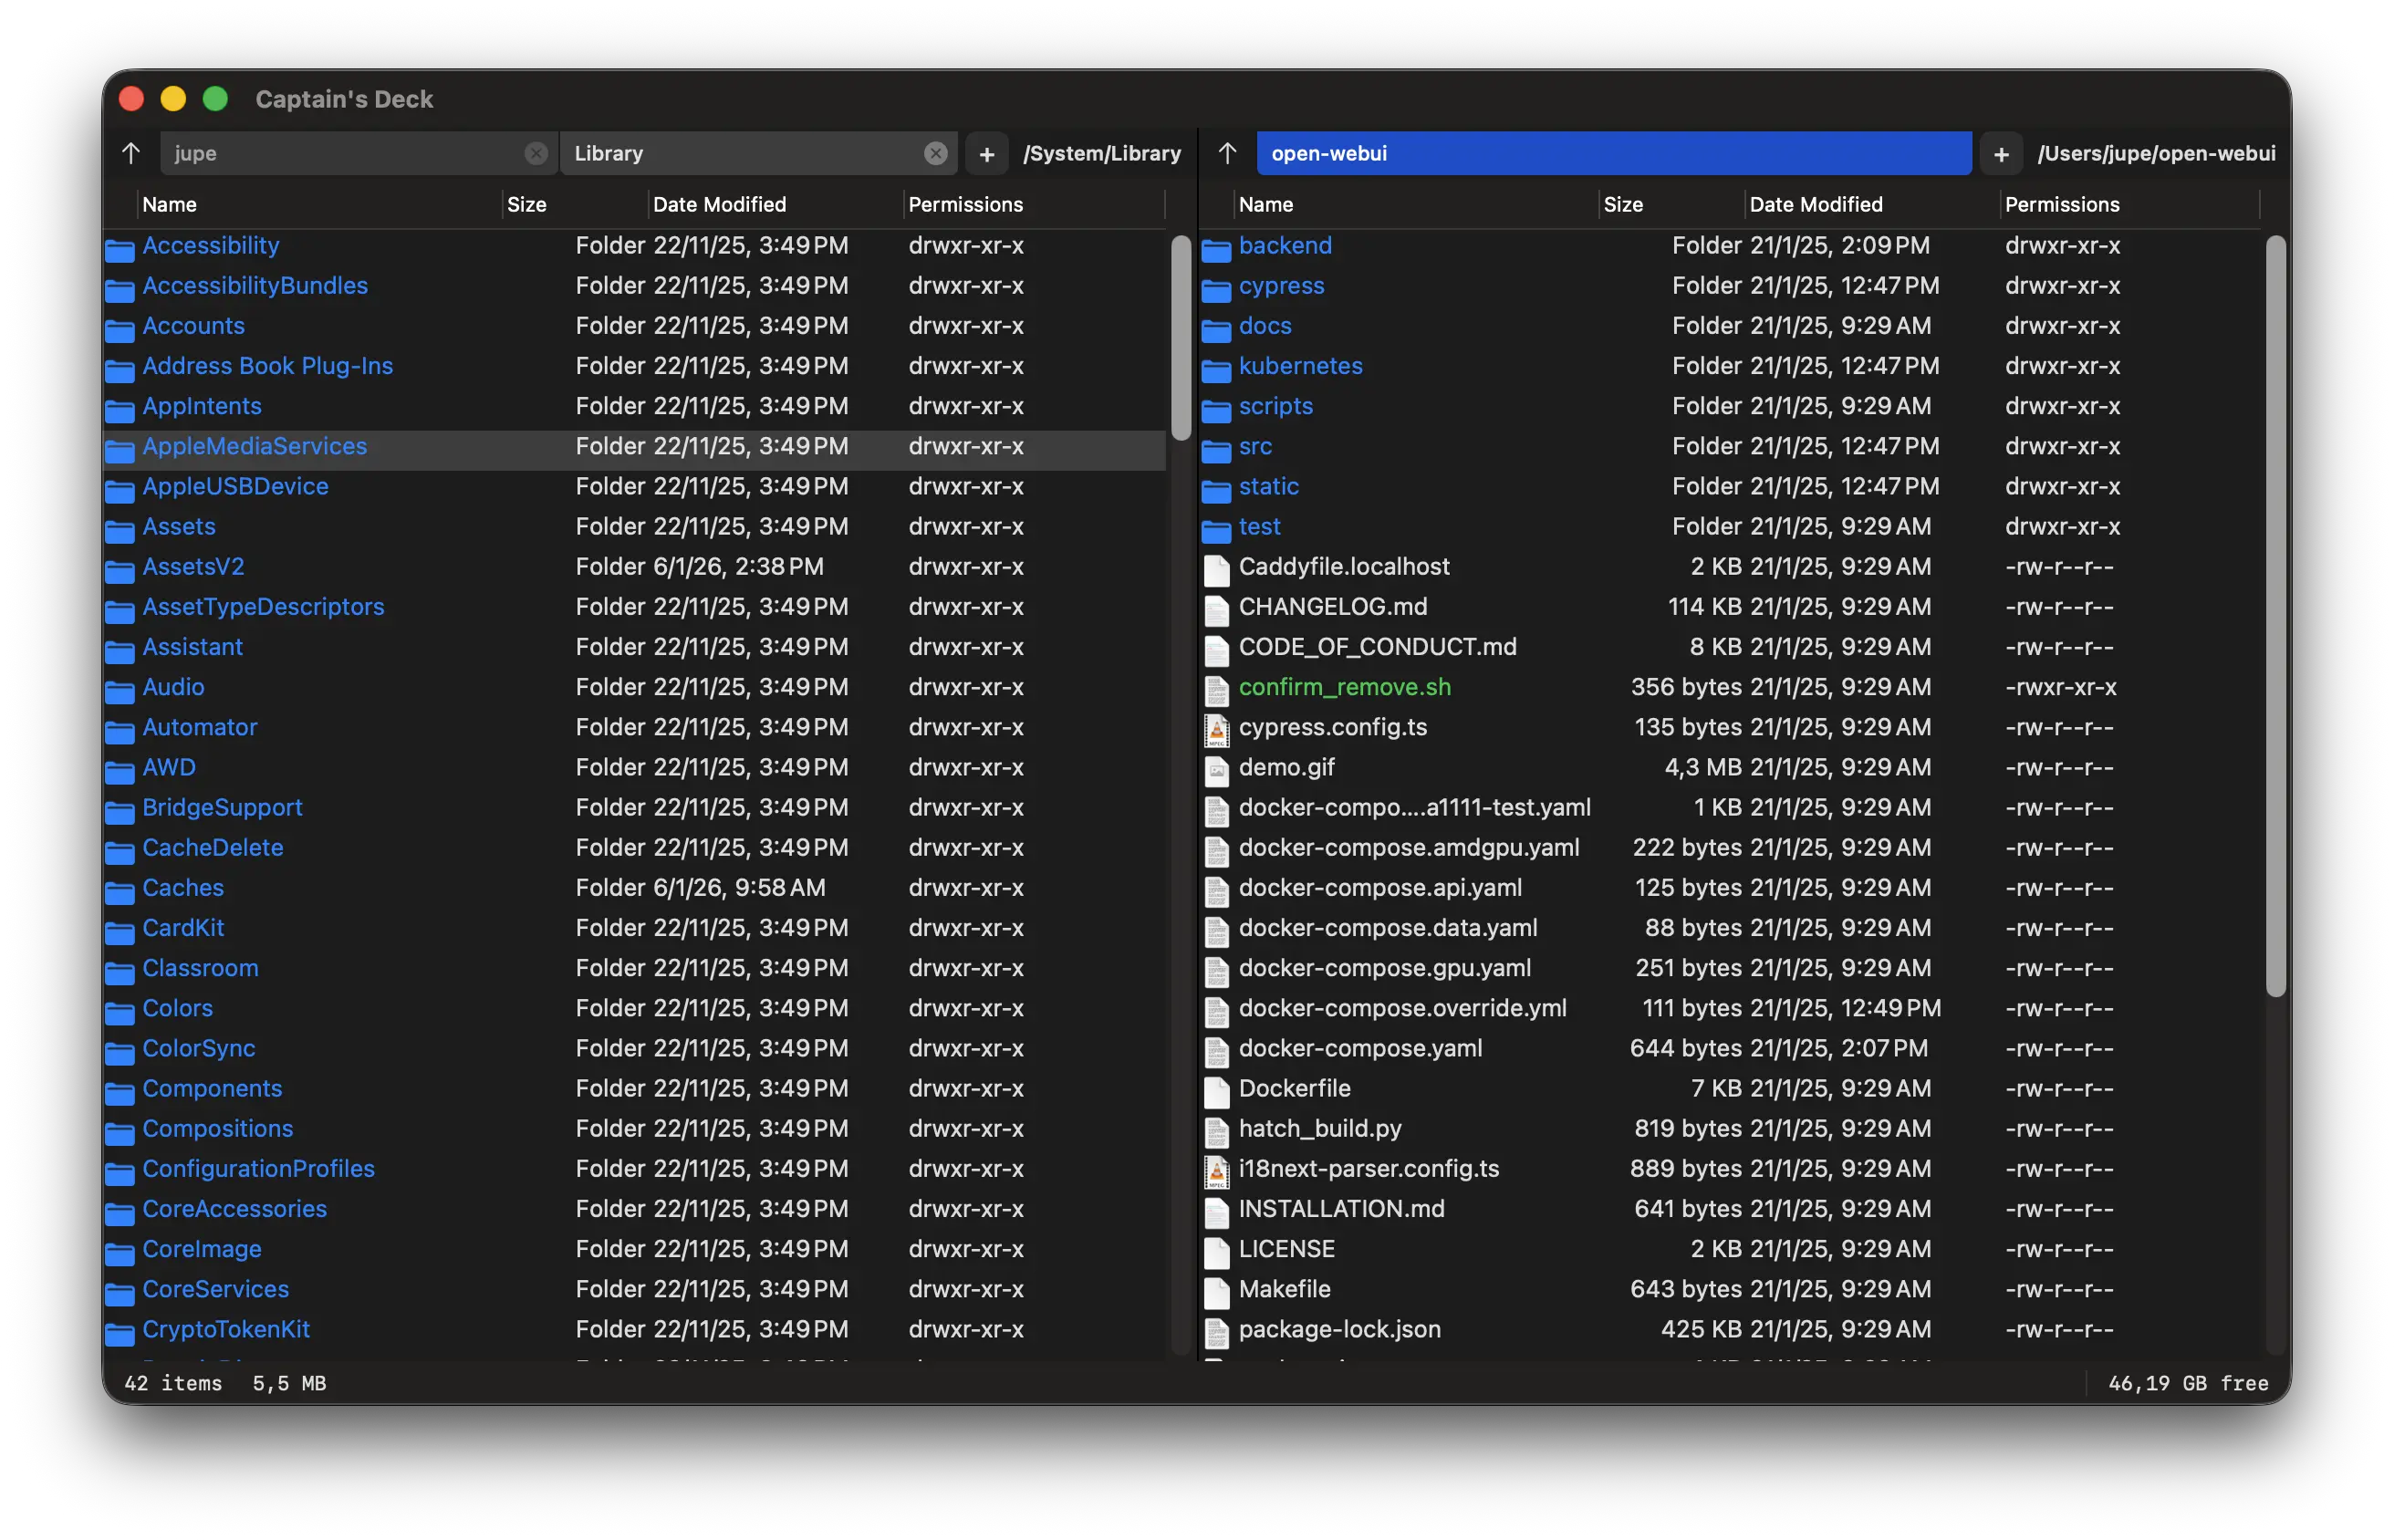2394x1540 pixels.
Task: Click the left pane vertical scrollbar
Action: pyautogui.click(x=1180, y=338)
